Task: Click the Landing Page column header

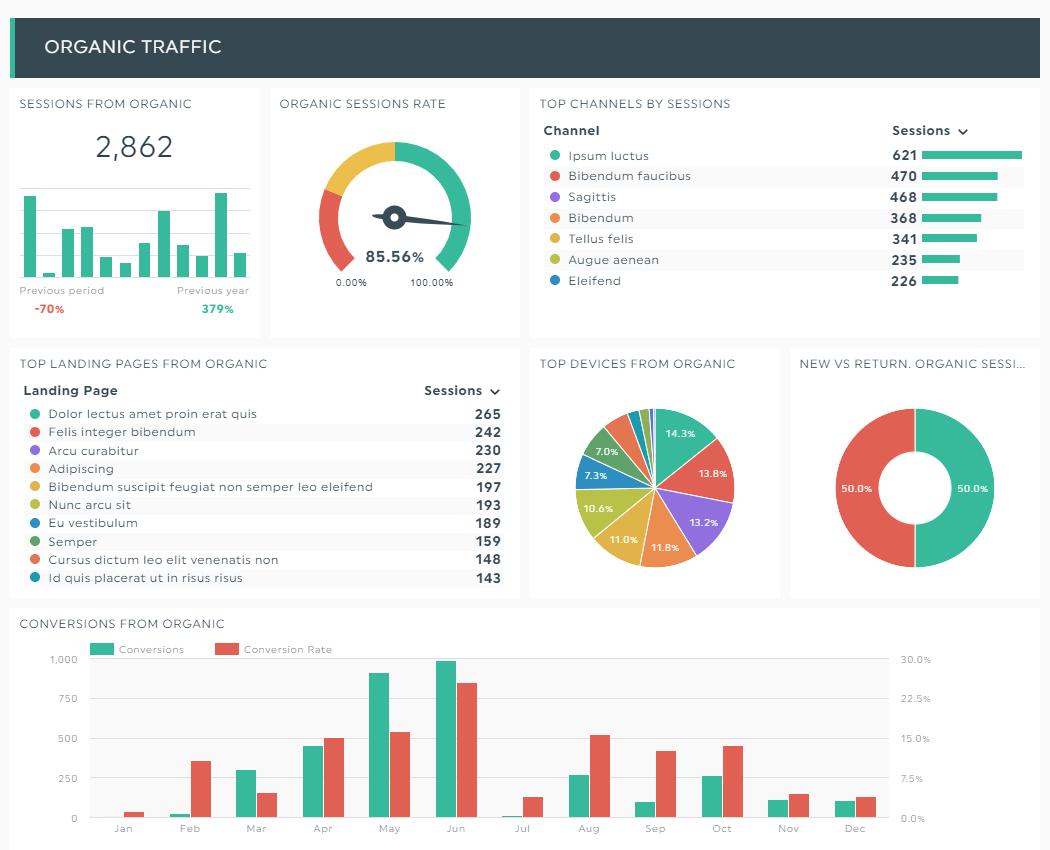Action: coord(70,391)
